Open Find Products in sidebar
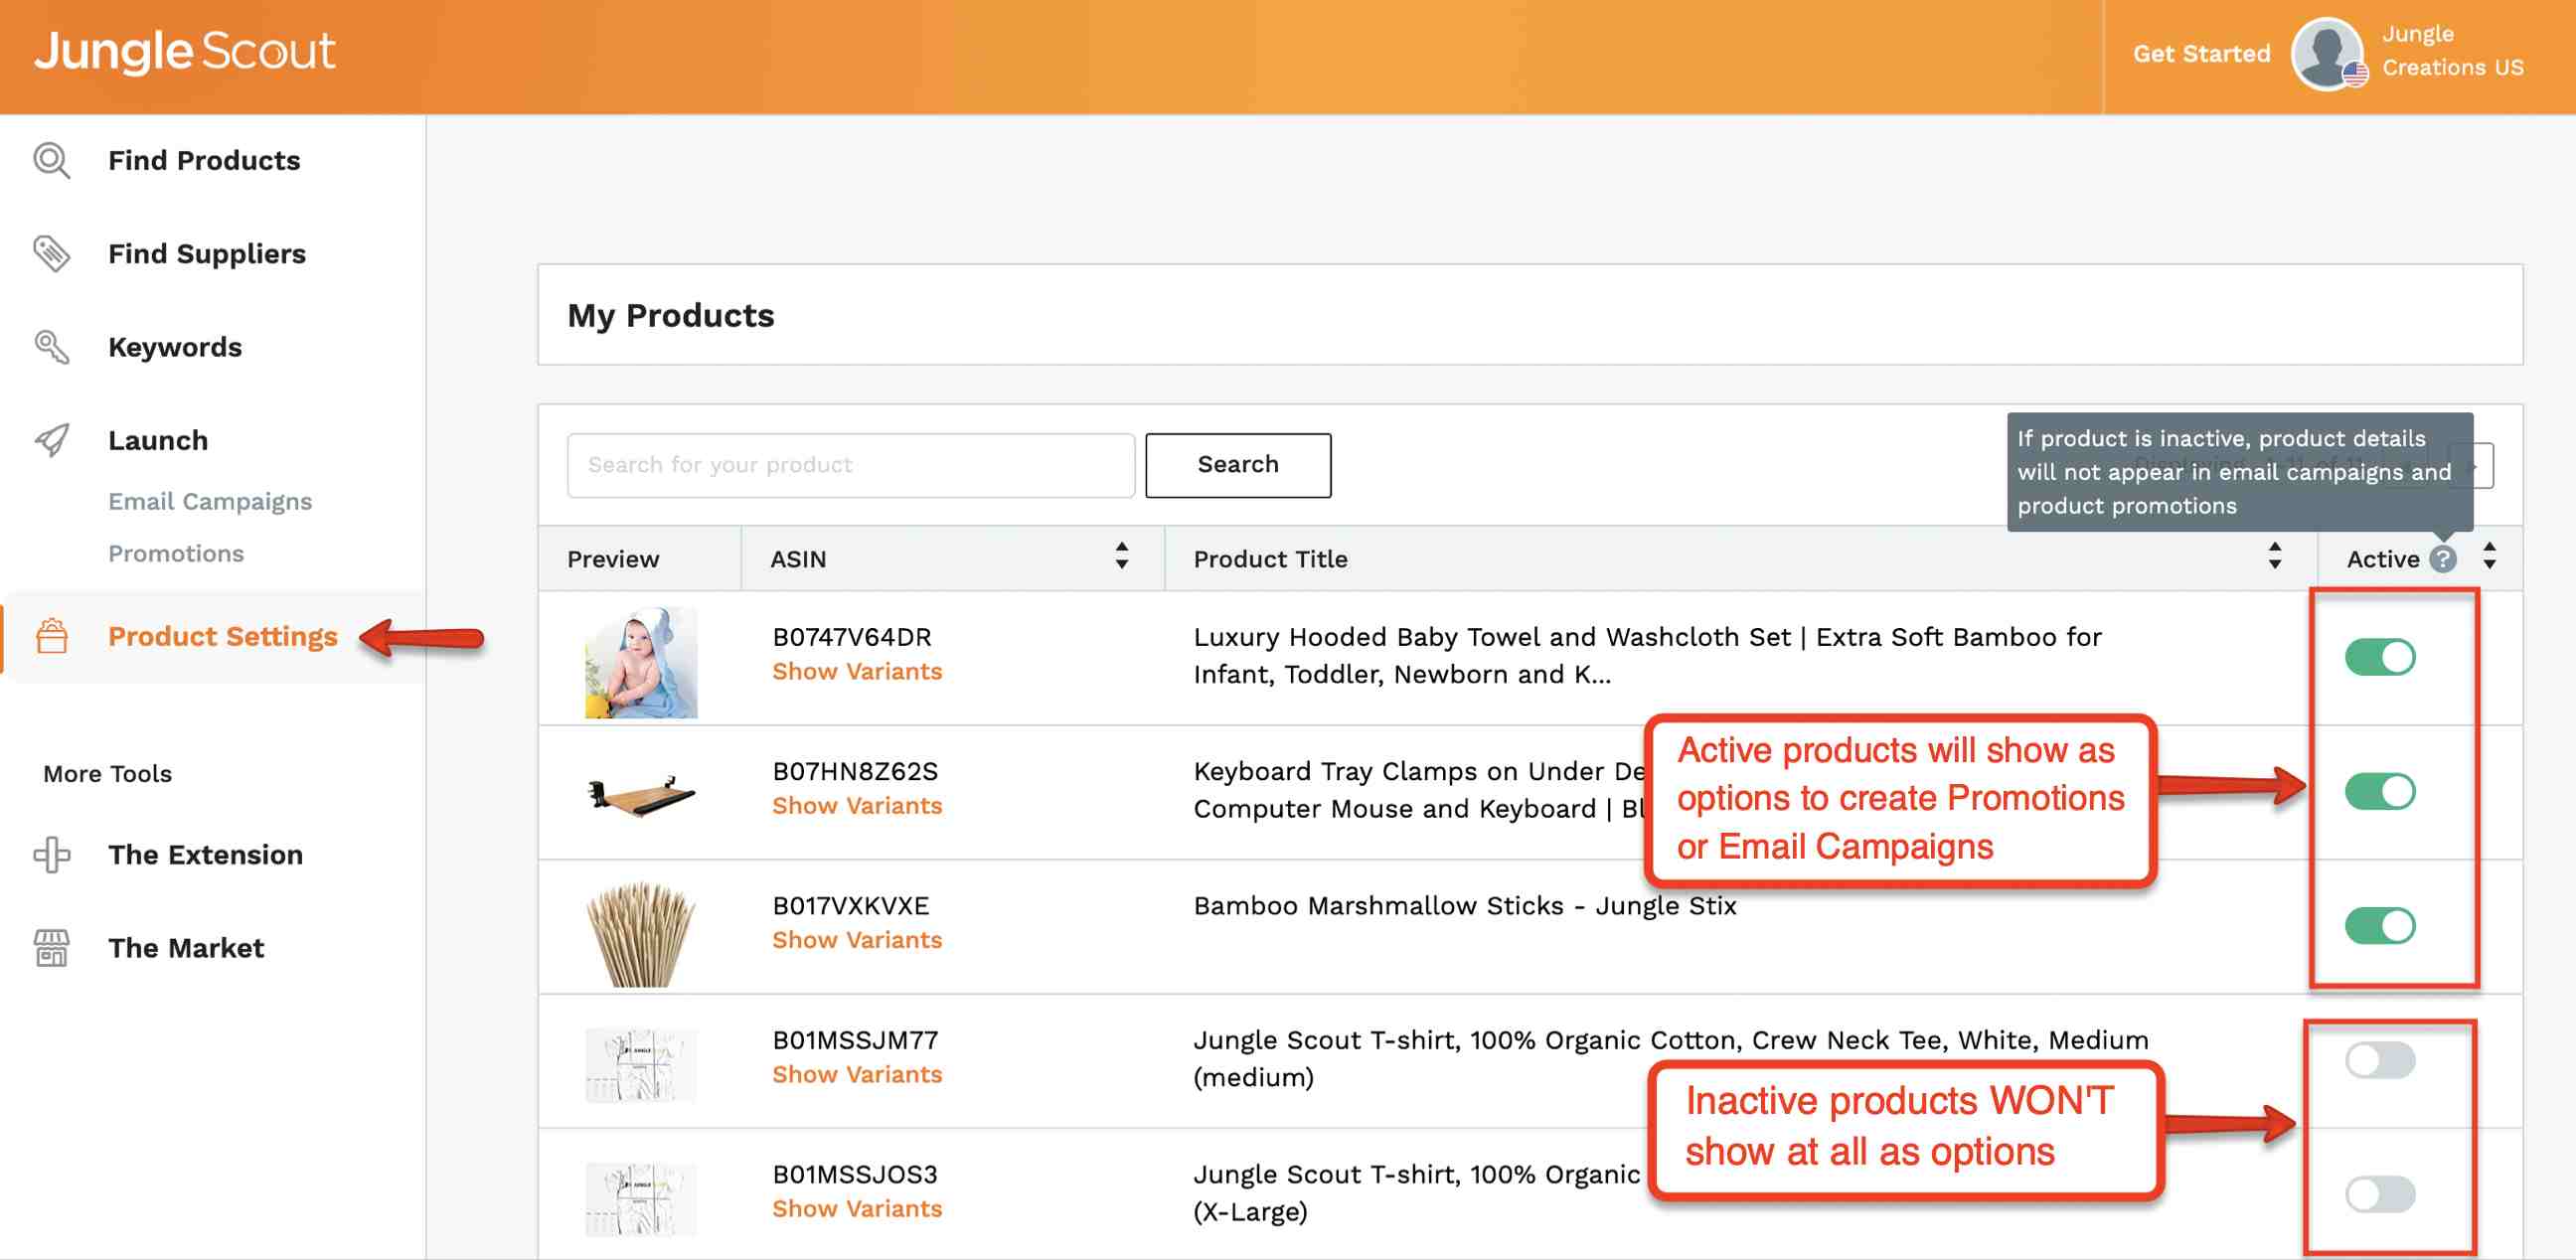Screen dimensions: 2576x1260 [x=204, y=161]
